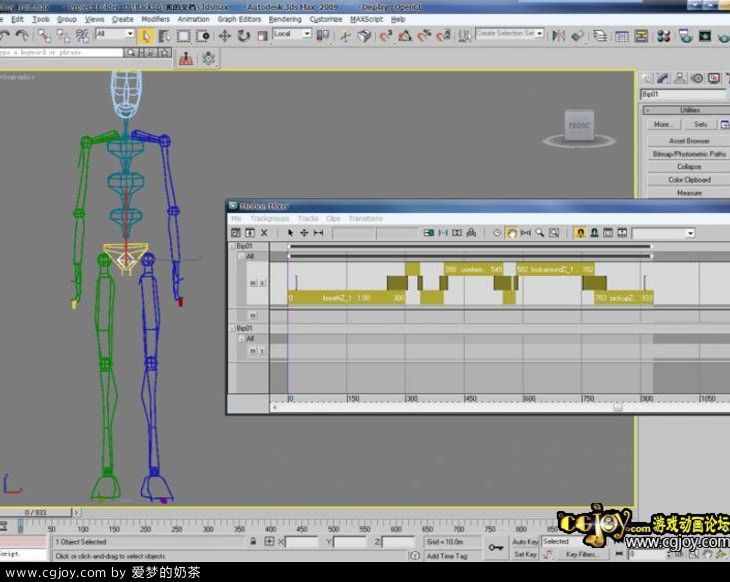This screenshot has width=730, height=582.
Task: Open the Modifiers menu
Action: 155,19
